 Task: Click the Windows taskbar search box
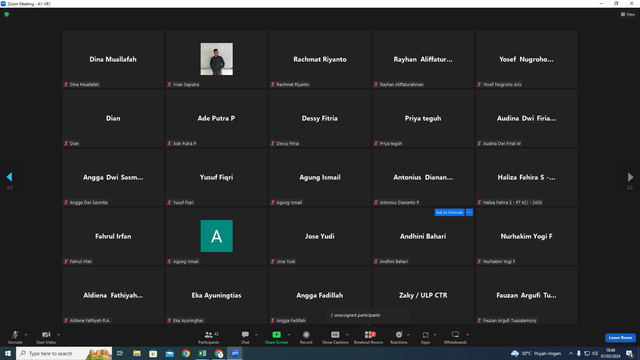[64, 353]
